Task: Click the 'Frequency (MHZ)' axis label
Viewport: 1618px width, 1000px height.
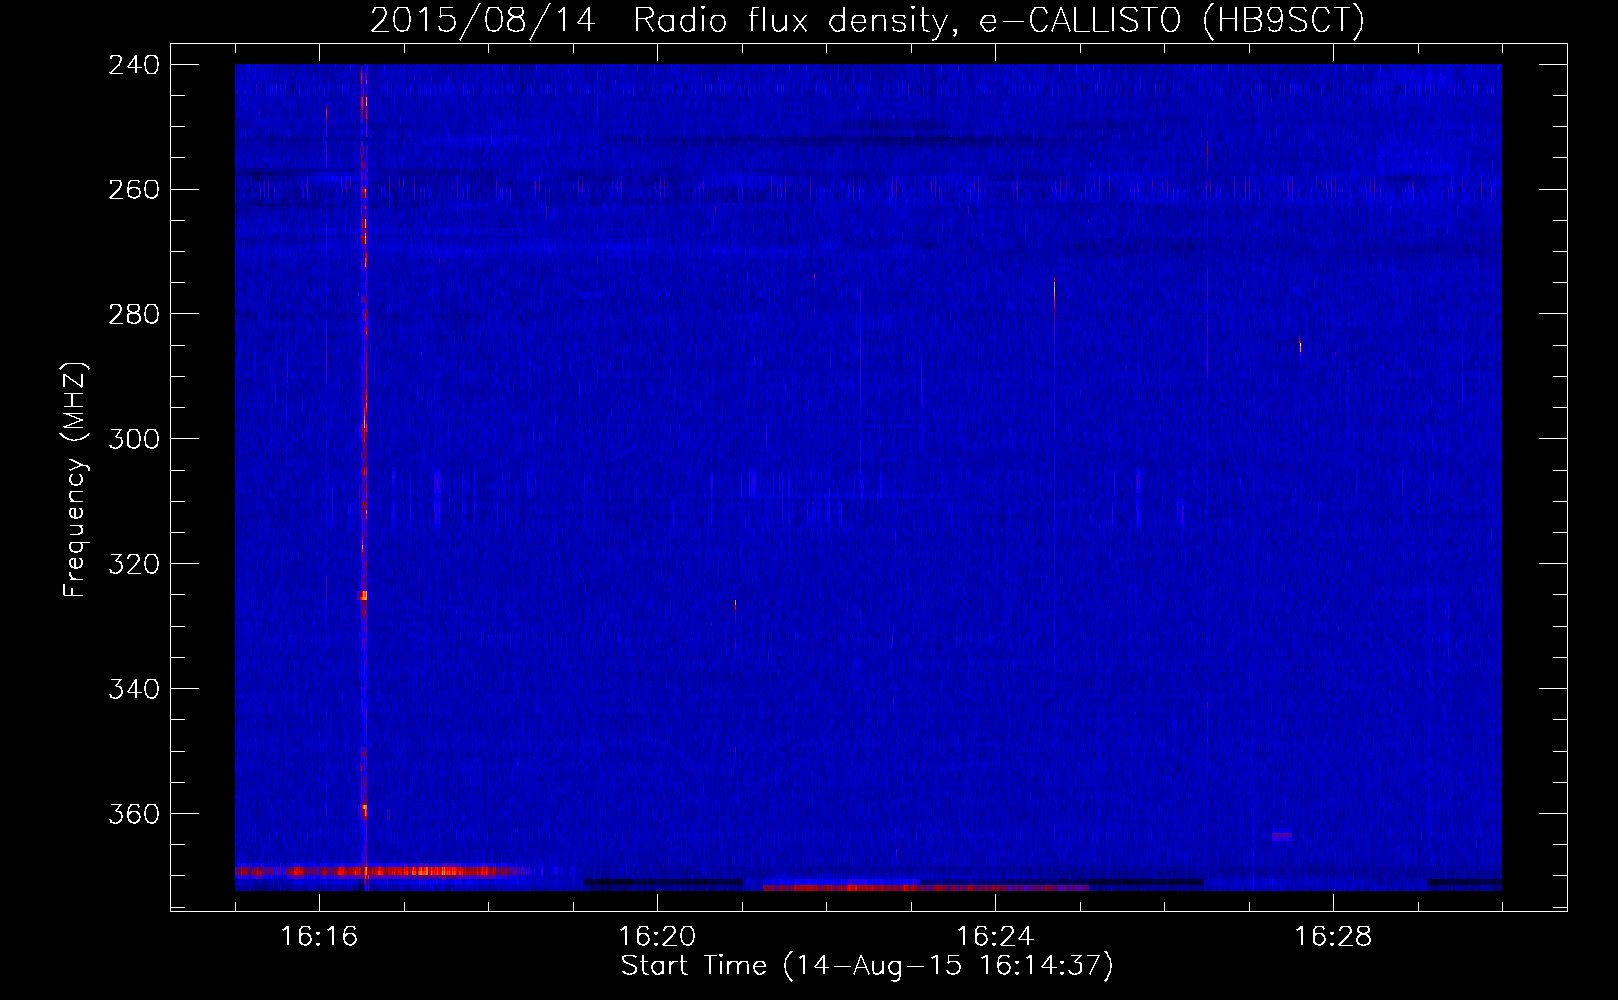Action: click(75, 479)
